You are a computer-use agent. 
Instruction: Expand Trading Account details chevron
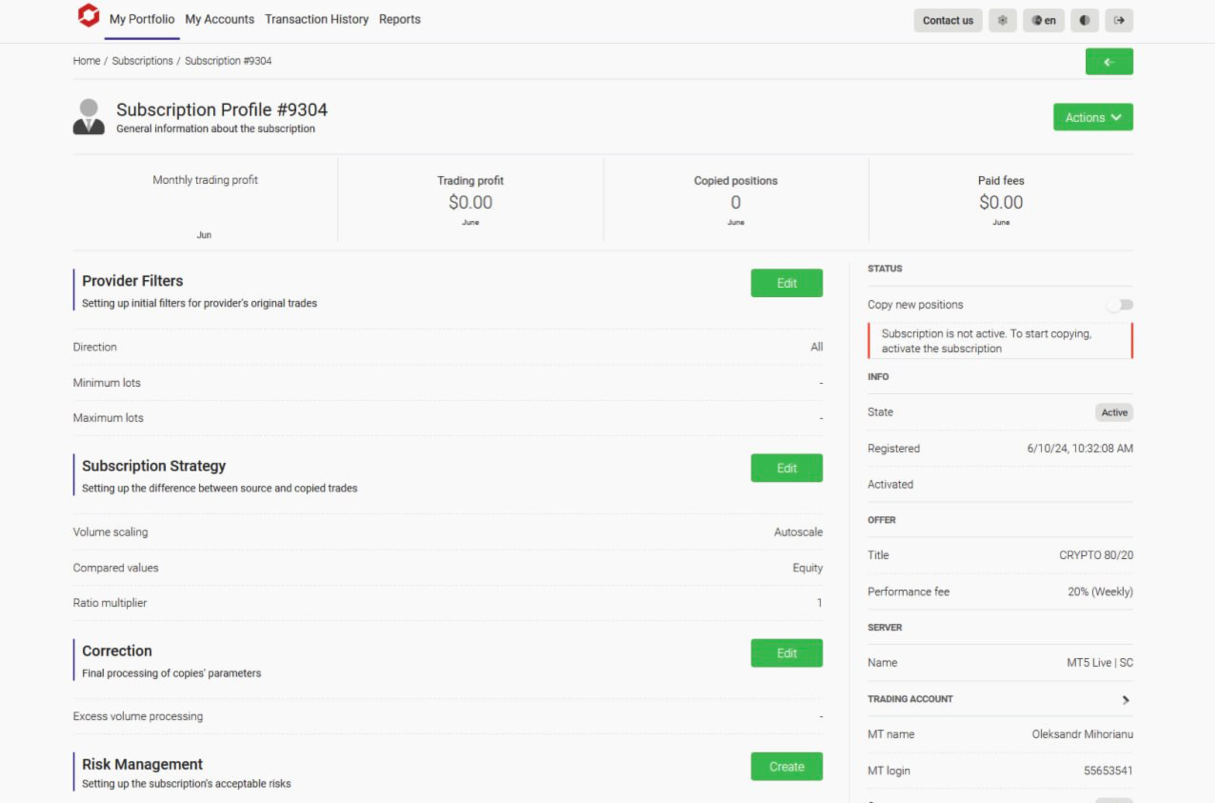(1125, 700)
